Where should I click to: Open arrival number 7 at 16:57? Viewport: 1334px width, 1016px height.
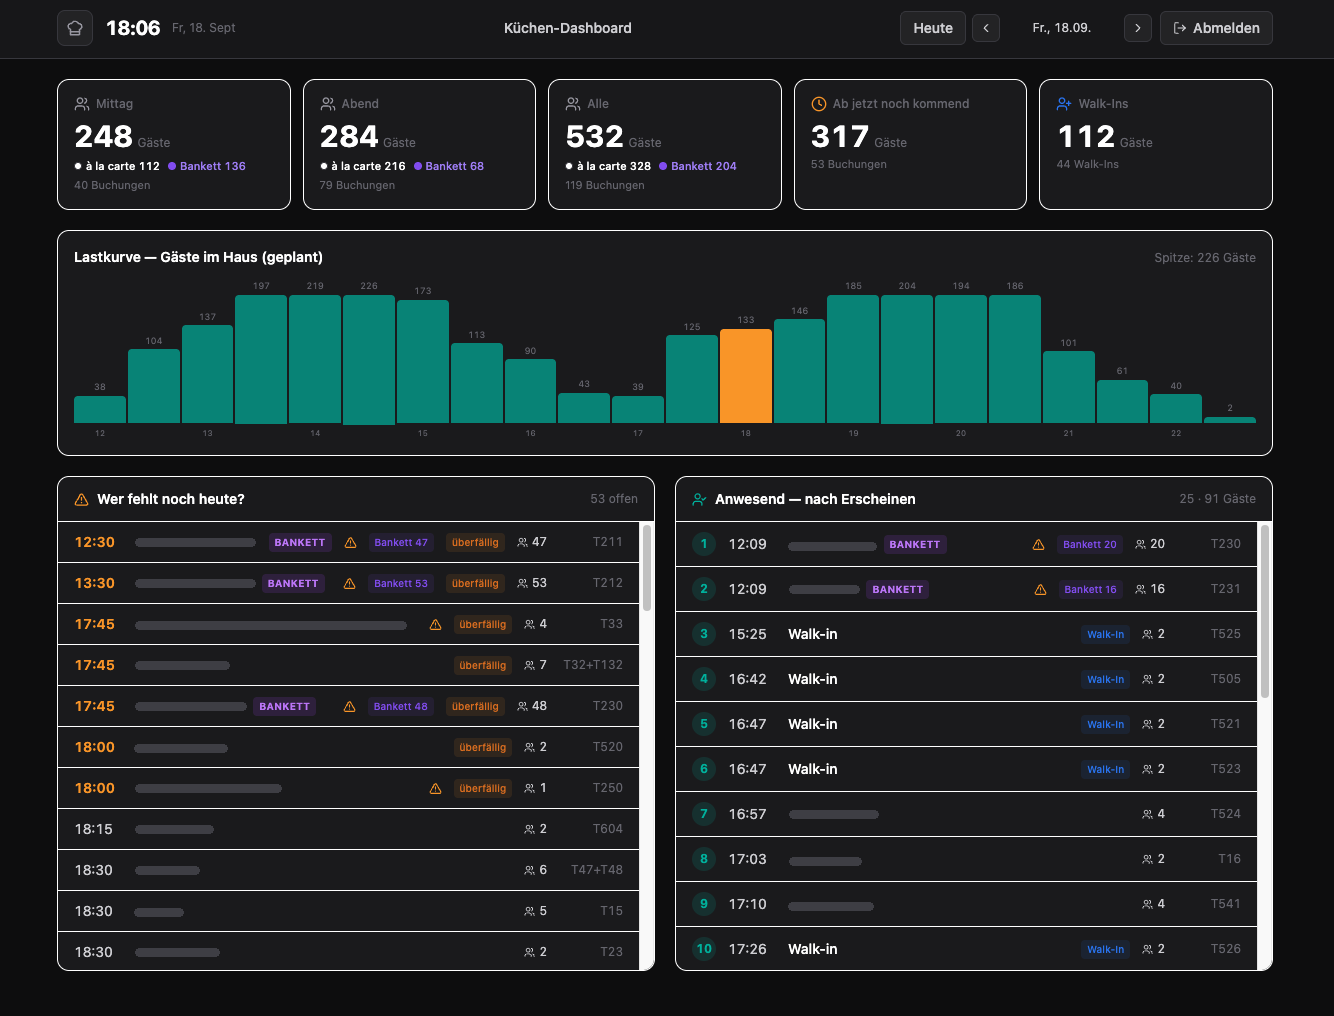point(966,814)
